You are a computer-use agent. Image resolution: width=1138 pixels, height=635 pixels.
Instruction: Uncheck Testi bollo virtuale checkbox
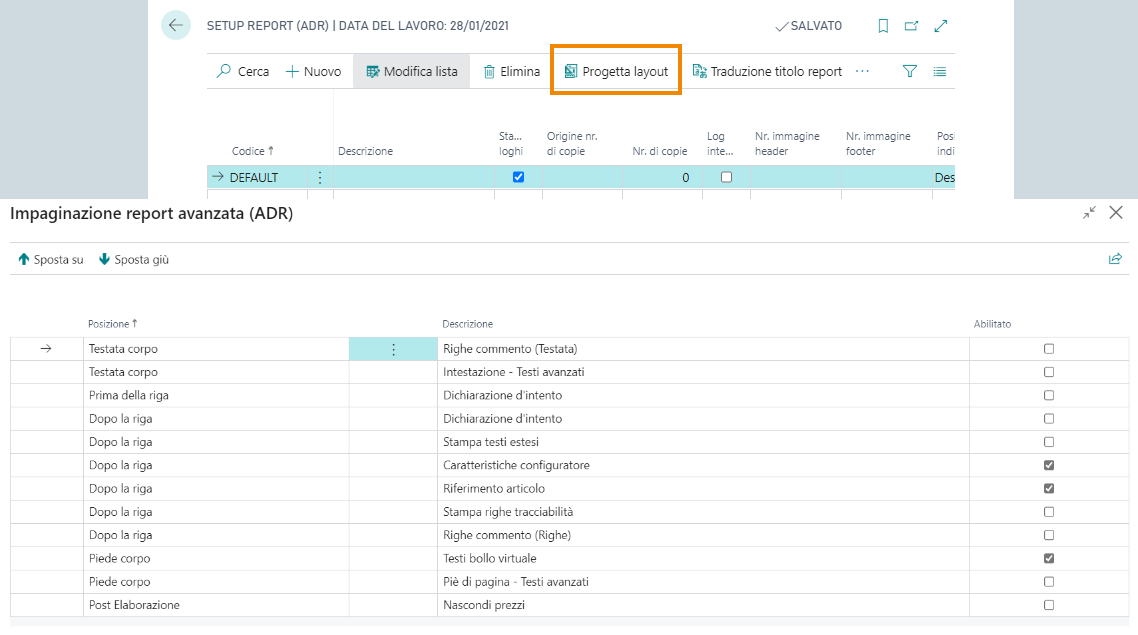[x=1049, y=558]
